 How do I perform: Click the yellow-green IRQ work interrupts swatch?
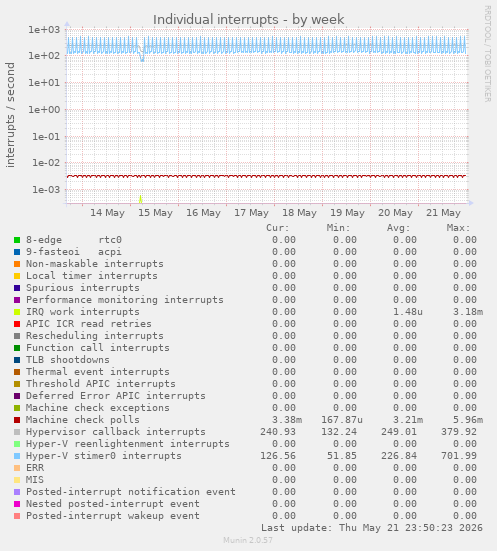(17, 312)
